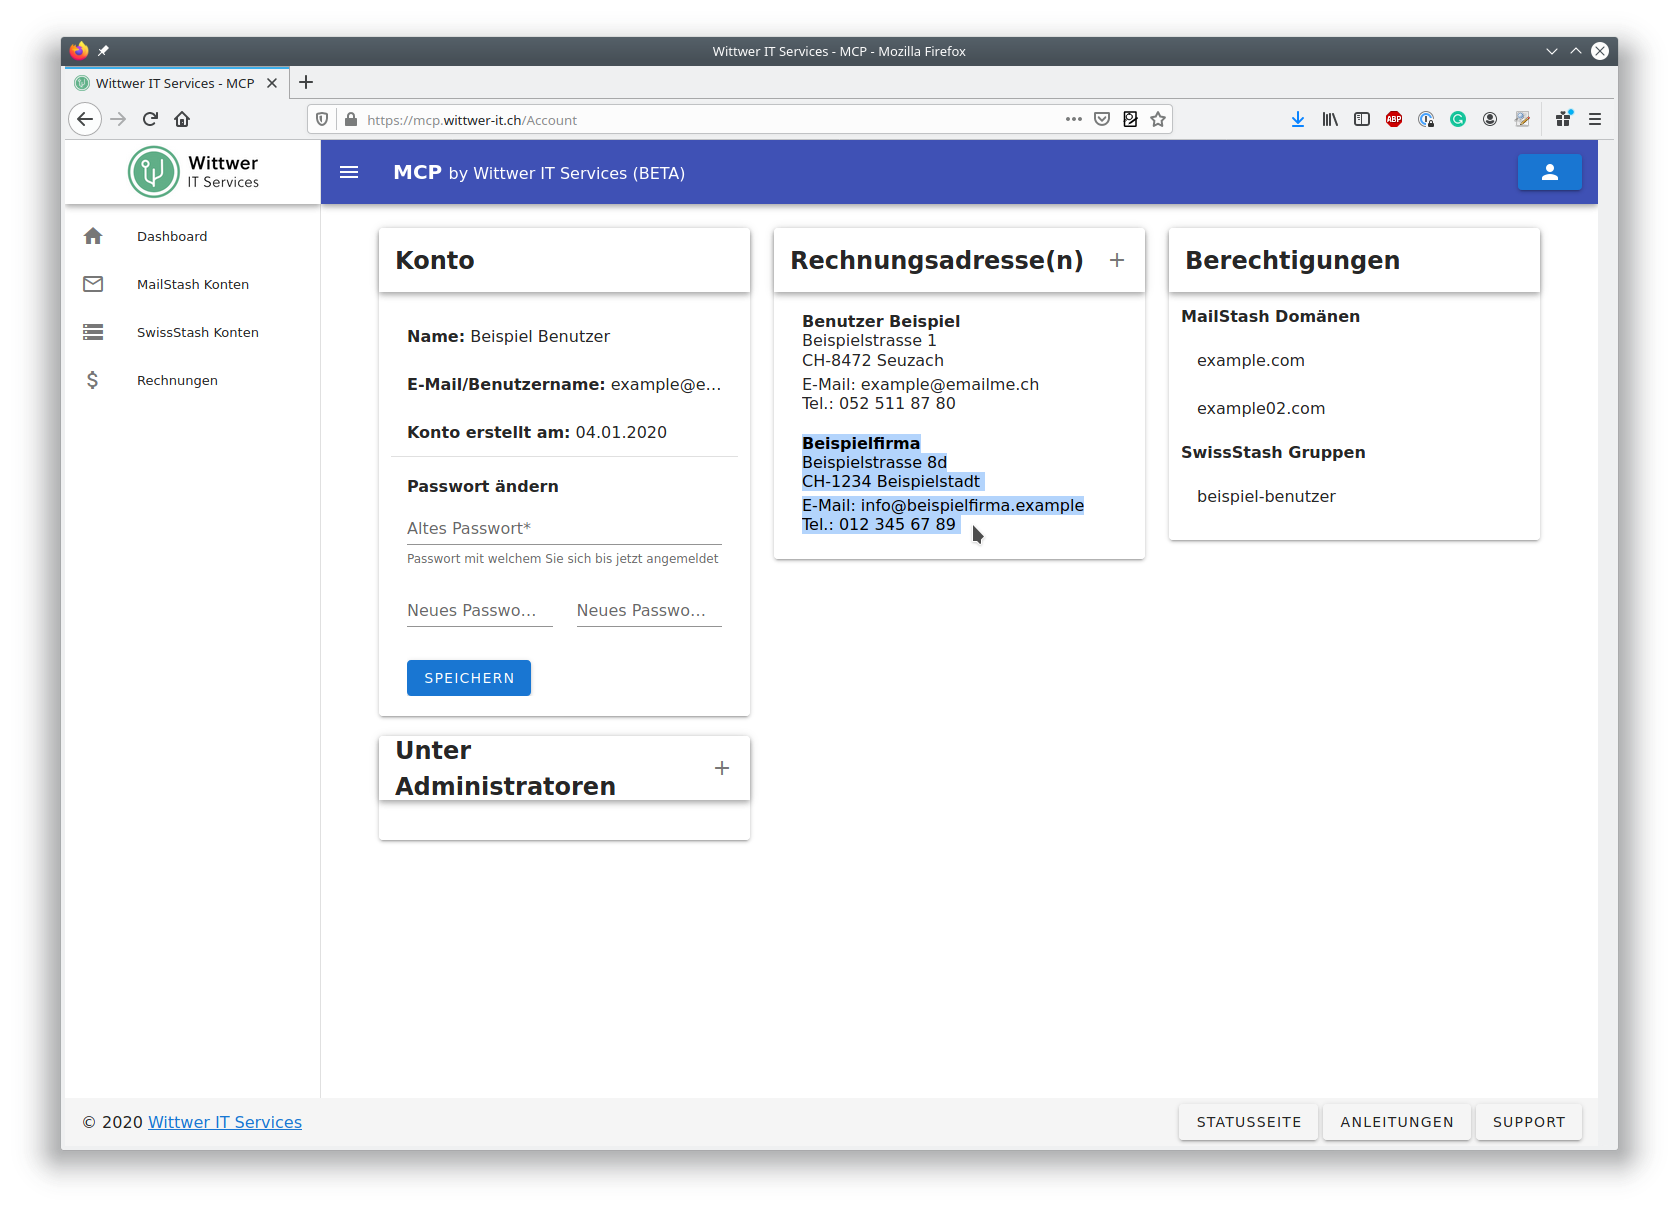Save page to Pocket
The width and height of the screenshot is (1679, 1211).
click(x=1102, y=119)
